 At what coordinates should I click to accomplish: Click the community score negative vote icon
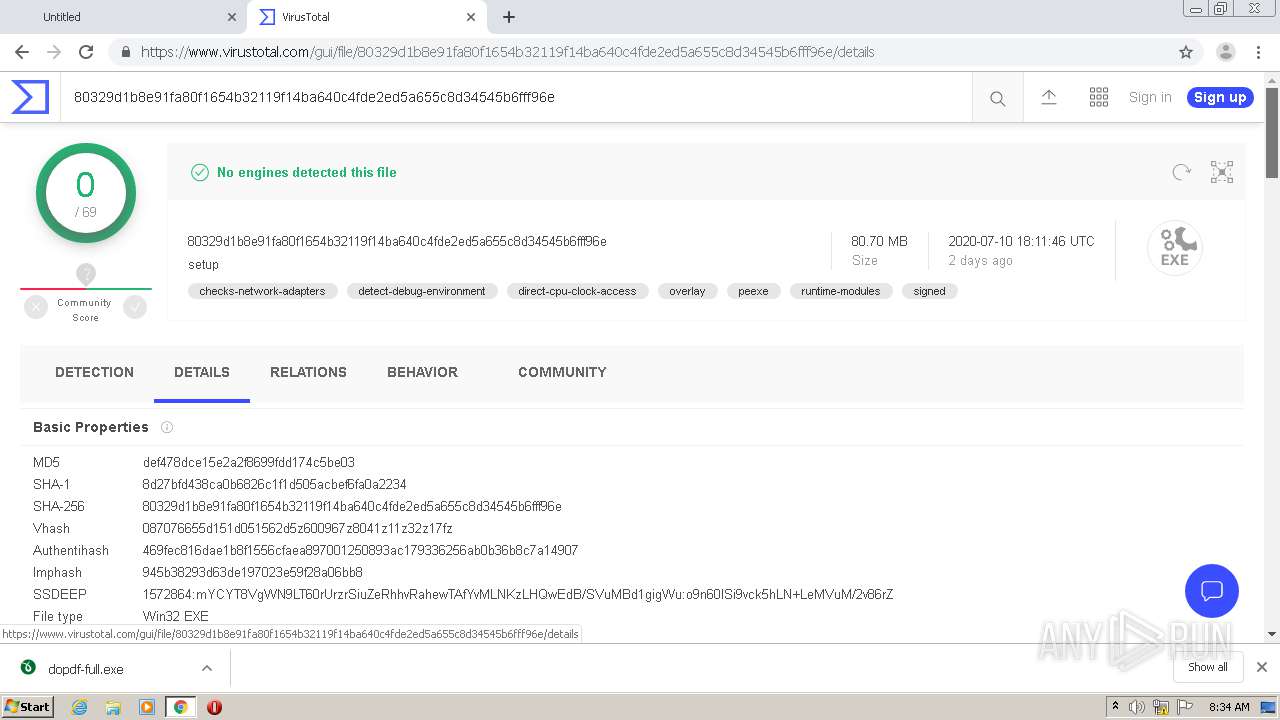(36, 308)
